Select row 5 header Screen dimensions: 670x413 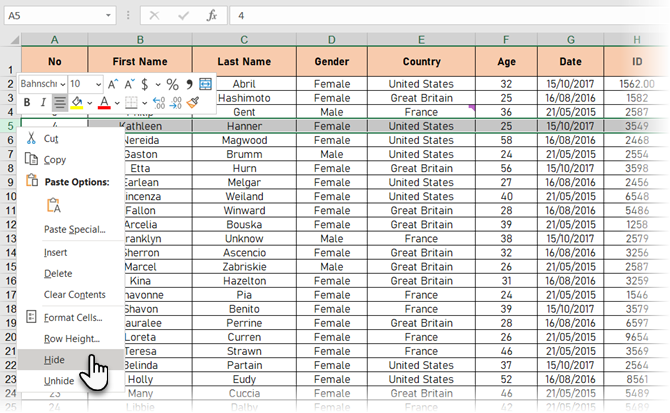tap(10, 126)
